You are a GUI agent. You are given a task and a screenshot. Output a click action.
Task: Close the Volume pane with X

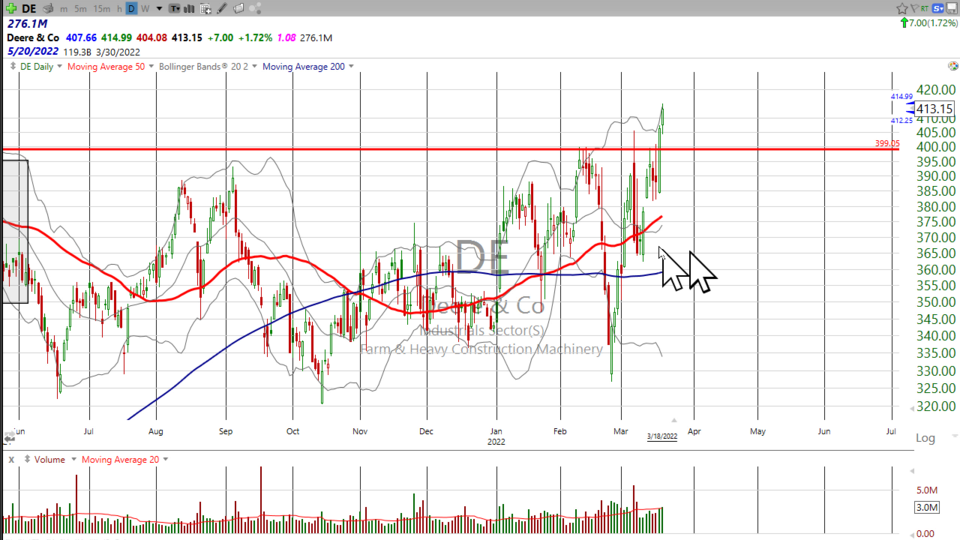point(11,459)
